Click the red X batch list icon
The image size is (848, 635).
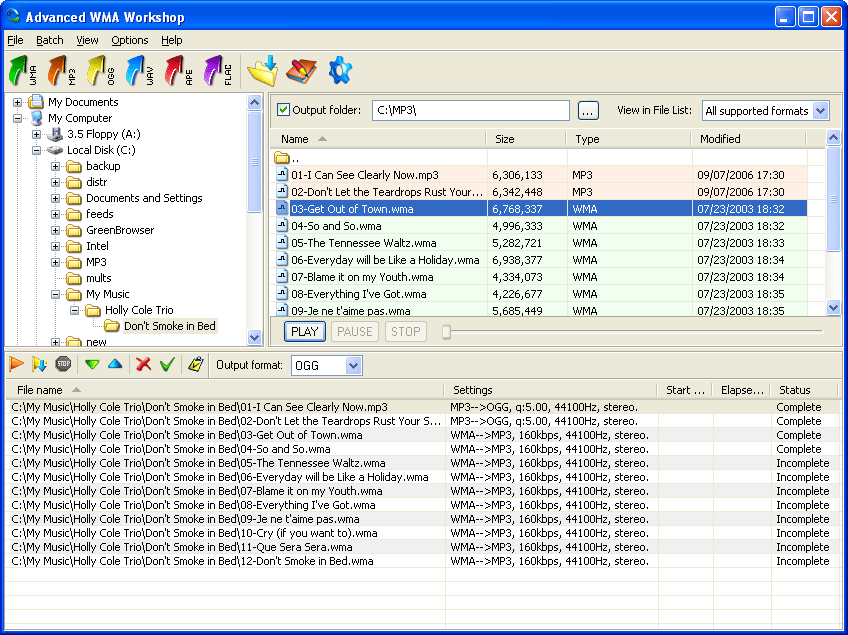[143, 364]
